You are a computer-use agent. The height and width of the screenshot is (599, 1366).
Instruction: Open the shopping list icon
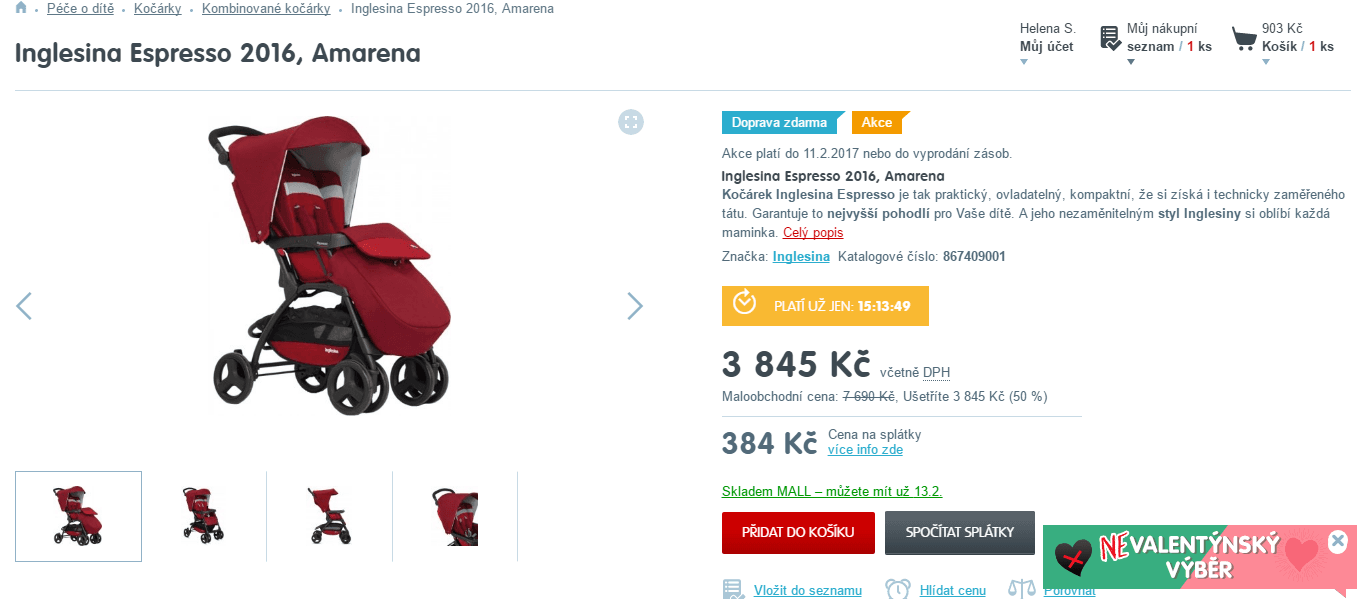[x=1109, y=38]
